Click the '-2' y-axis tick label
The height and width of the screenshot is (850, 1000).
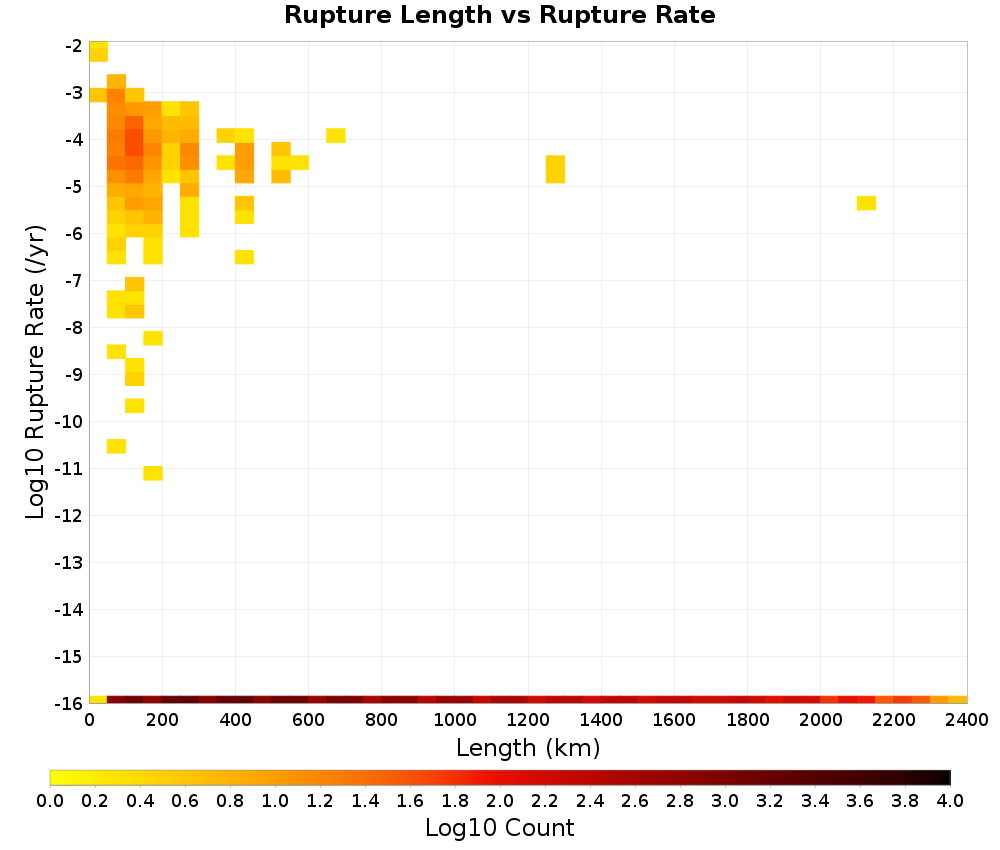[73, 46]
